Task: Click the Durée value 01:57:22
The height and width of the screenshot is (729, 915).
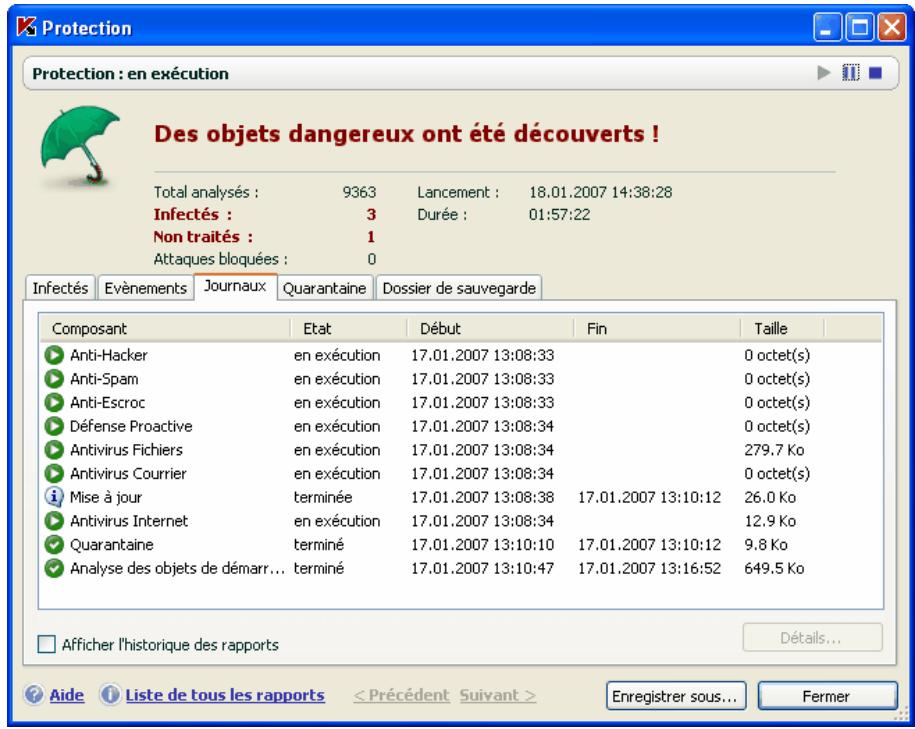Action: coord(559,214)
